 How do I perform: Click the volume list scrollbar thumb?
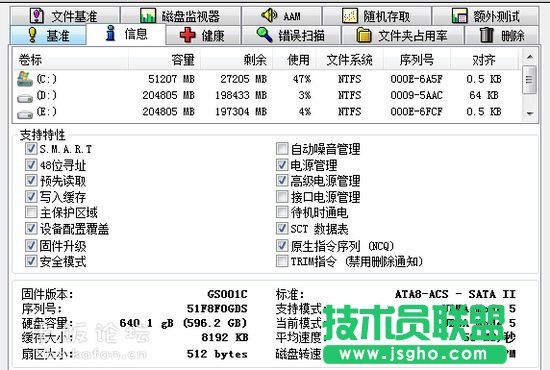(x=530, y=80)
